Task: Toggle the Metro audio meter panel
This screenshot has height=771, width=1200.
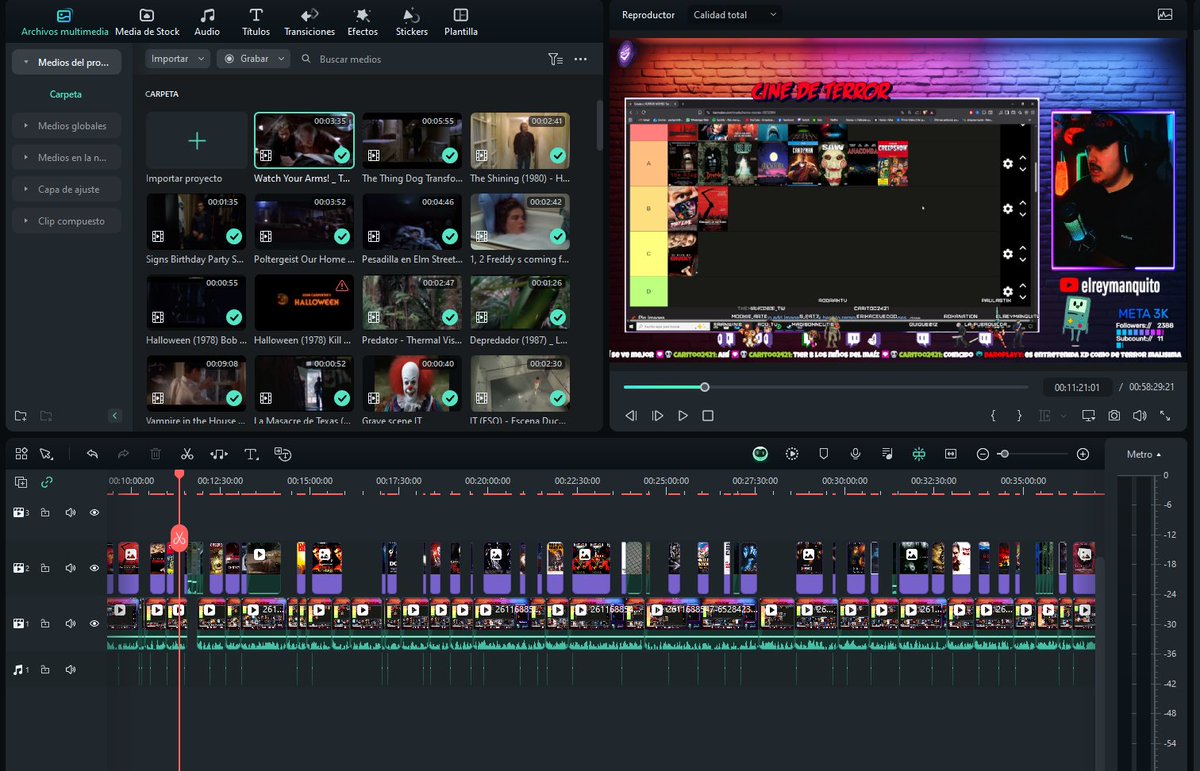Action: [1144, 454]
